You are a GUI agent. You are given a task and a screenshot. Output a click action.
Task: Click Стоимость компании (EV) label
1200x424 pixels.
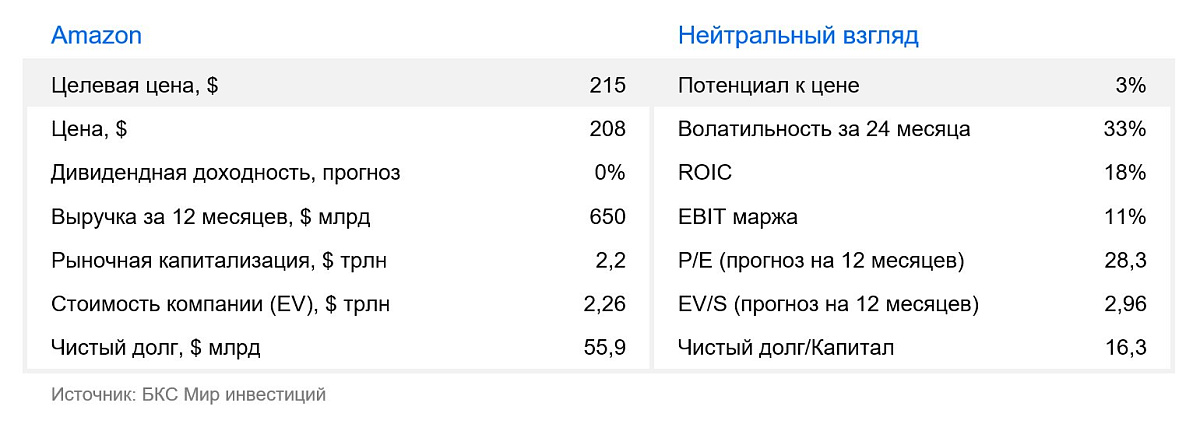coord(221,304)
